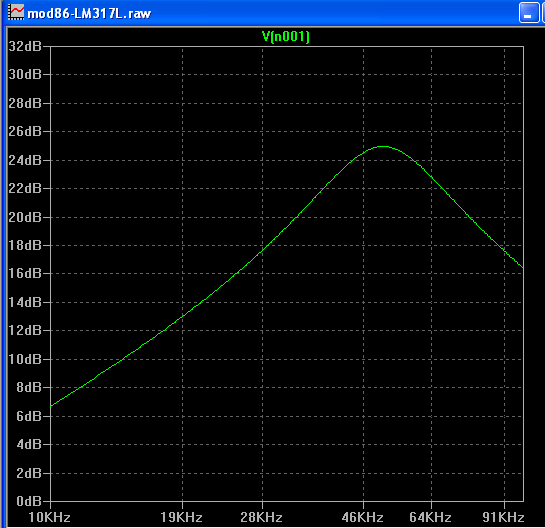This screenshot has height=528, width=545.
Task: Click the peak of the green trace
Action: (x=382, y=146)
